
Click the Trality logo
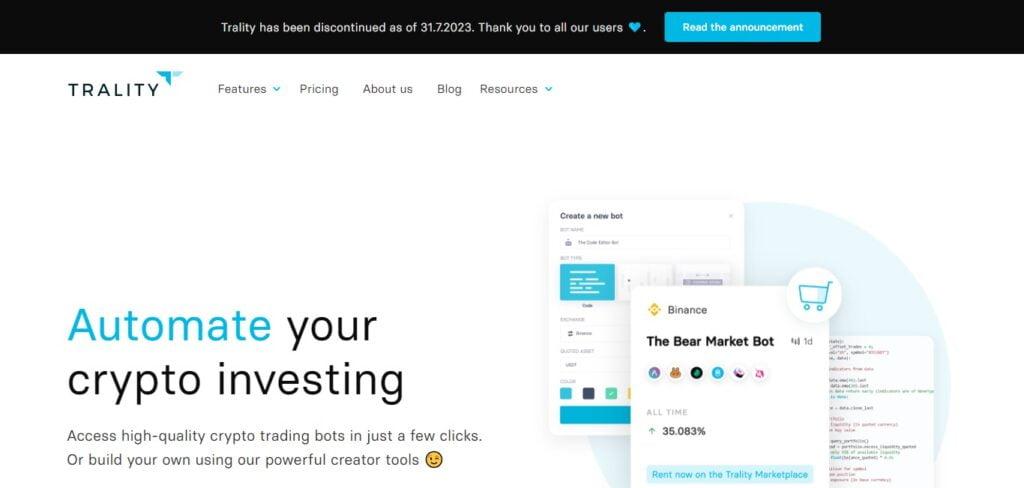125,84
